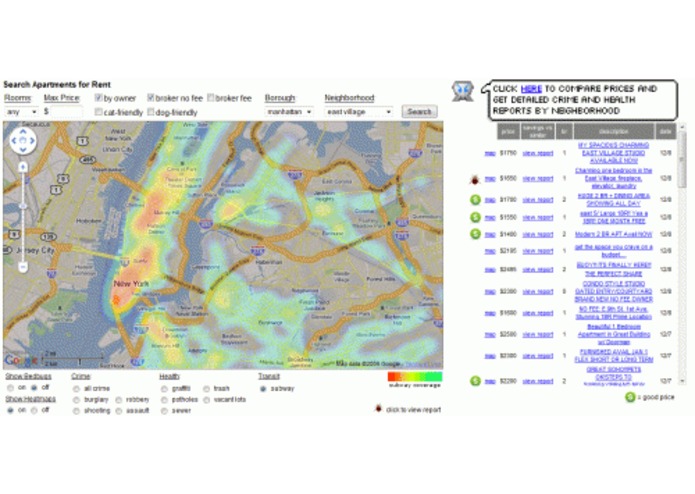This screenshot has width=695, height=494.
Task: Turn Show Heatmaps off
Action: click(x=34, y=410)
